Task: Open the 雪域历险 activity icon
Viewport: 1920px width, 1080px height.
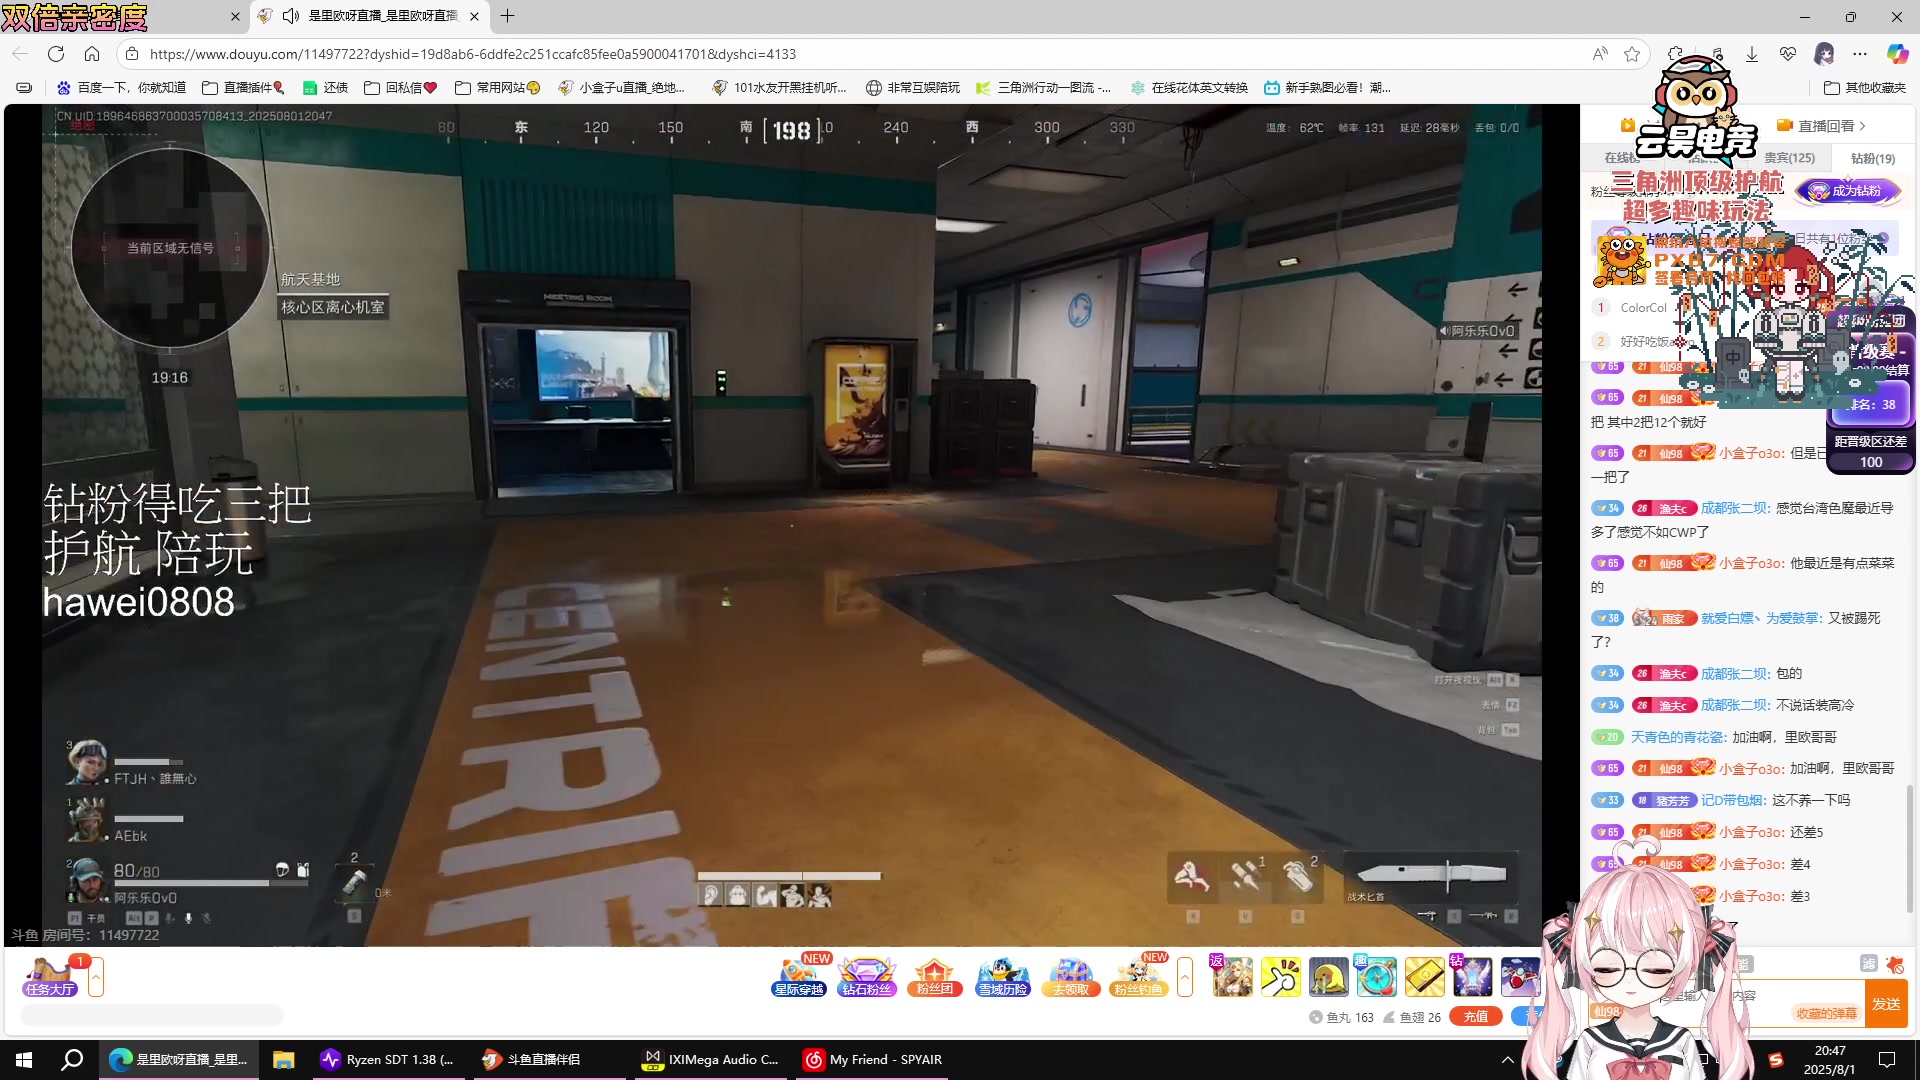Action: 1003,977
